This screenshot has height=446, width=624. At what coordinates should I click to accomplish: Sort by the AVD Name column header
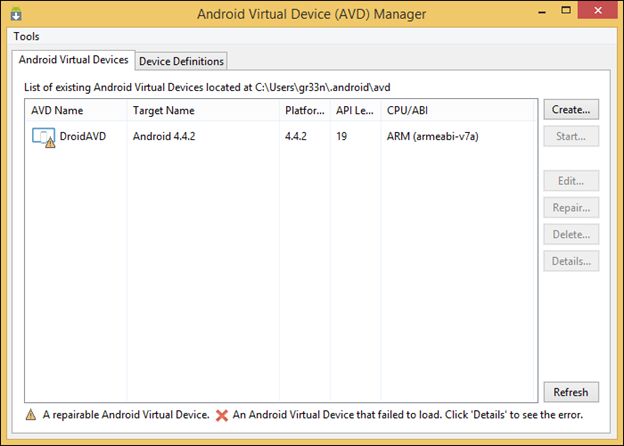click(x=76, y=110)
